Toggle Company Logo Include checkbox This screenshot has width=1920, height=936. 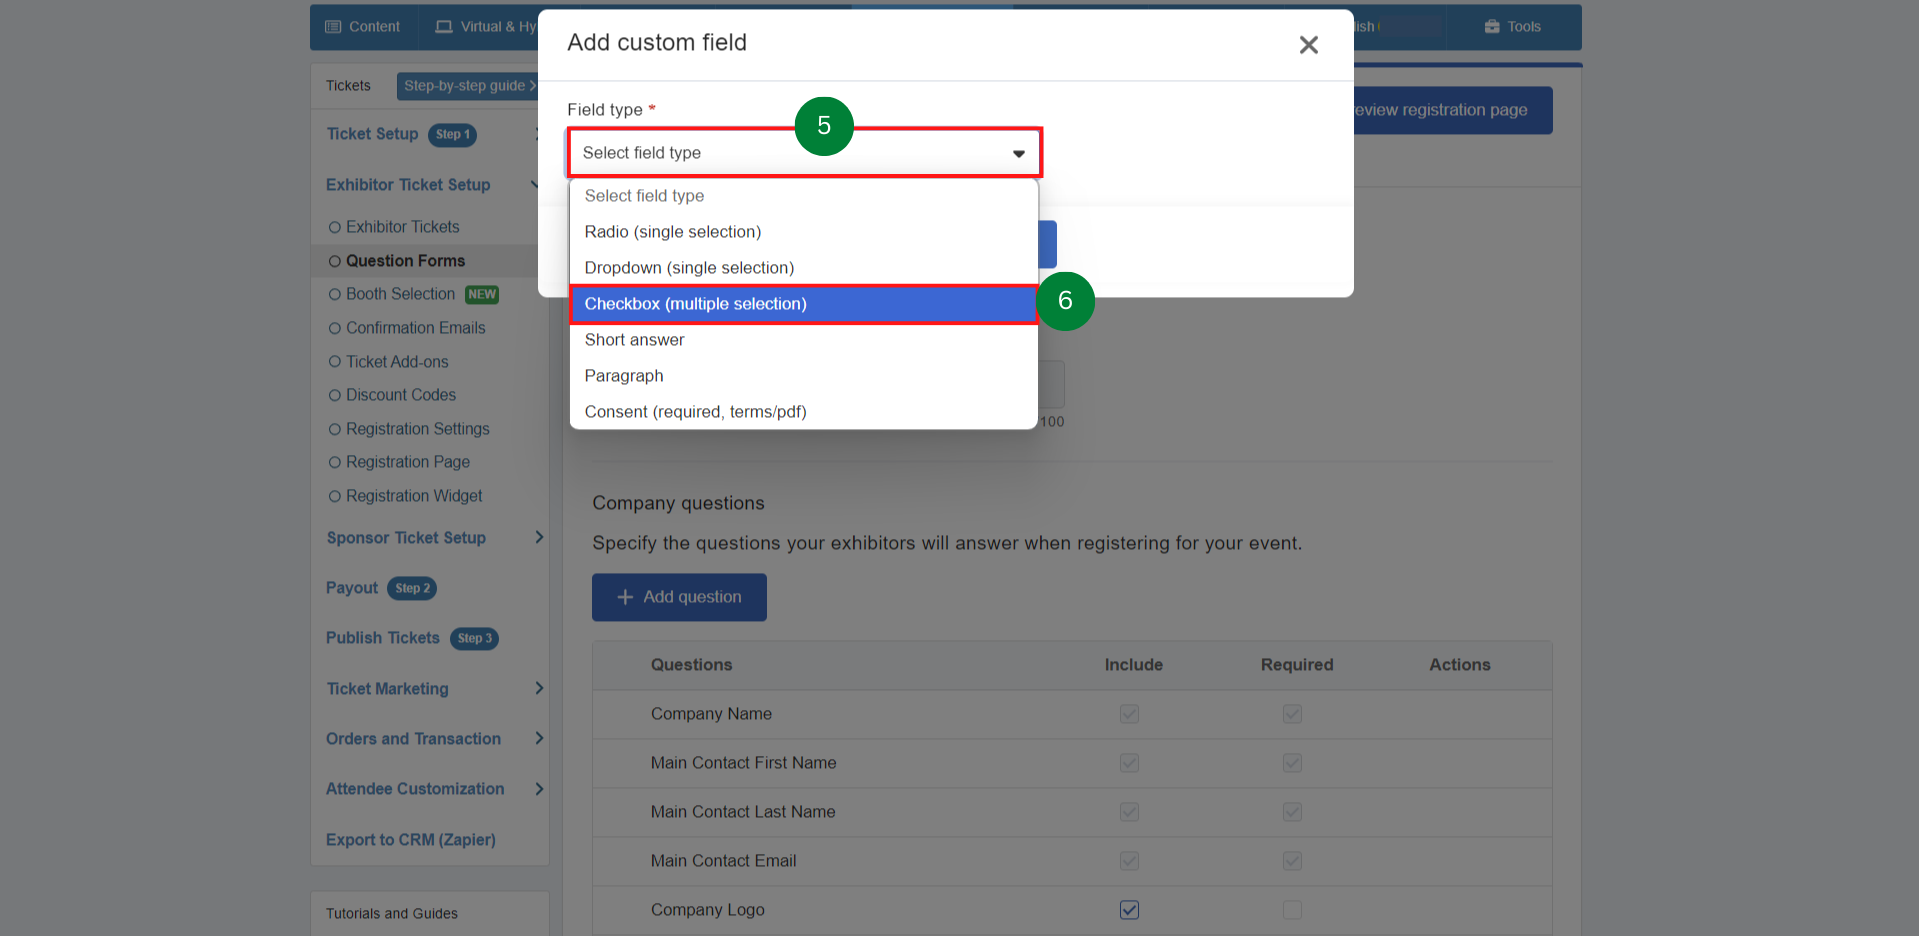tap(1130, 910)
